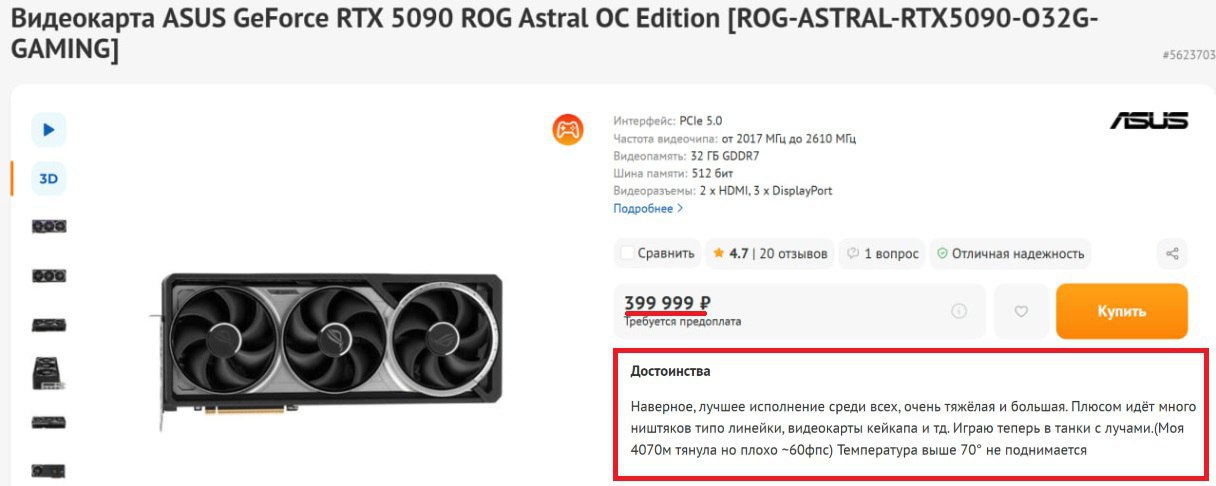
Task: Expand specs with the Подробнее chevron
Action: 681,209
